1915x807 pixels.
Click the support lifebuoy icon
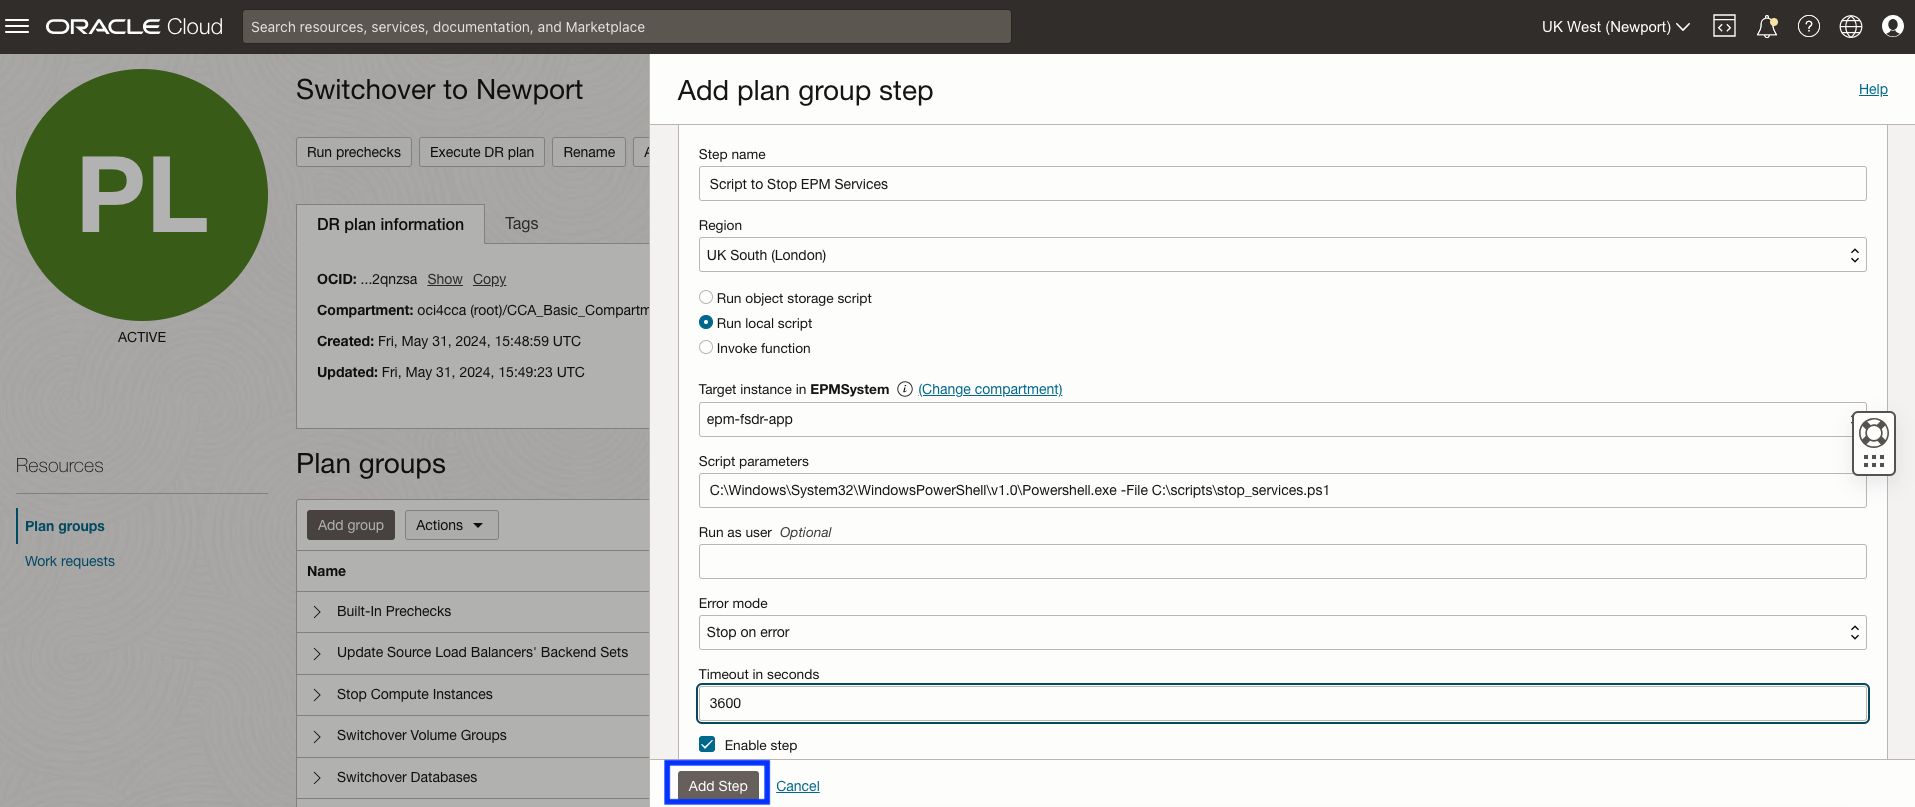pyautogui.click(x=1873, y=433)
